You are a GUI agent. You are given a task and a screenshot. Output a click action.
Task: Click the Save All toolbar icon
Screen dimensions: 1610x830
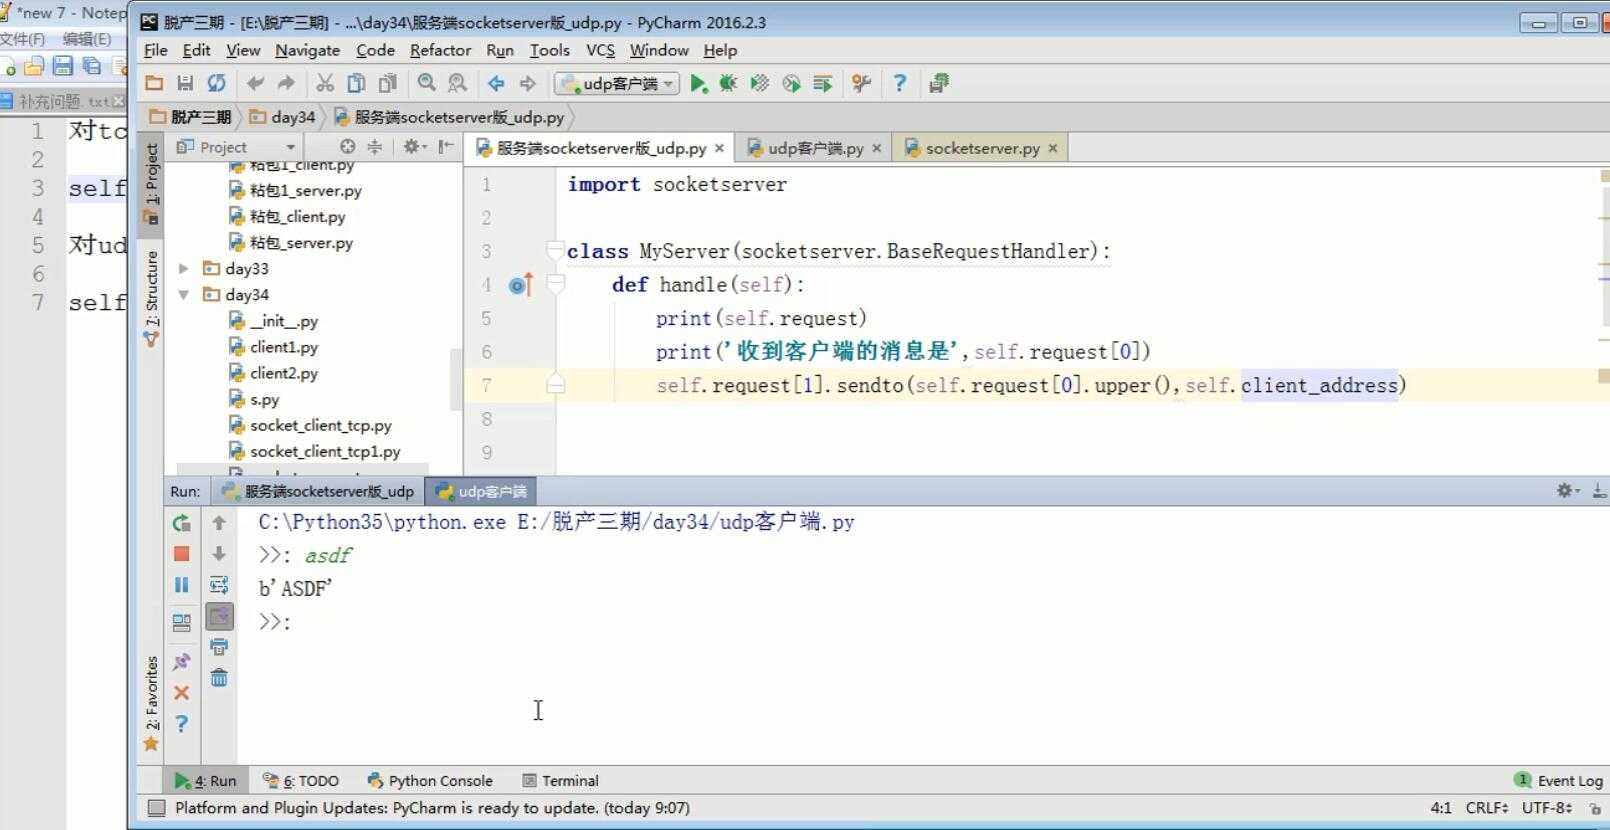coord(185,83)
